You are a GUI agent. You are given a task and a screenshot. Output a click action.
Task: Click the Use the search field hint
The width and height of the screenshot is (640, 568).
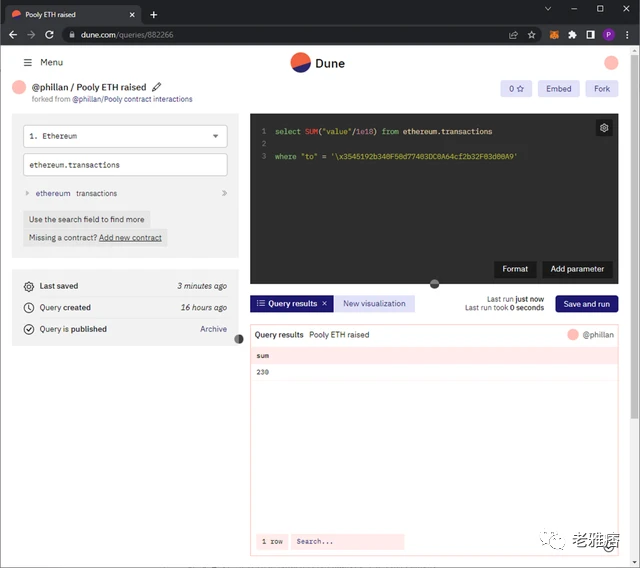point(87,219)
